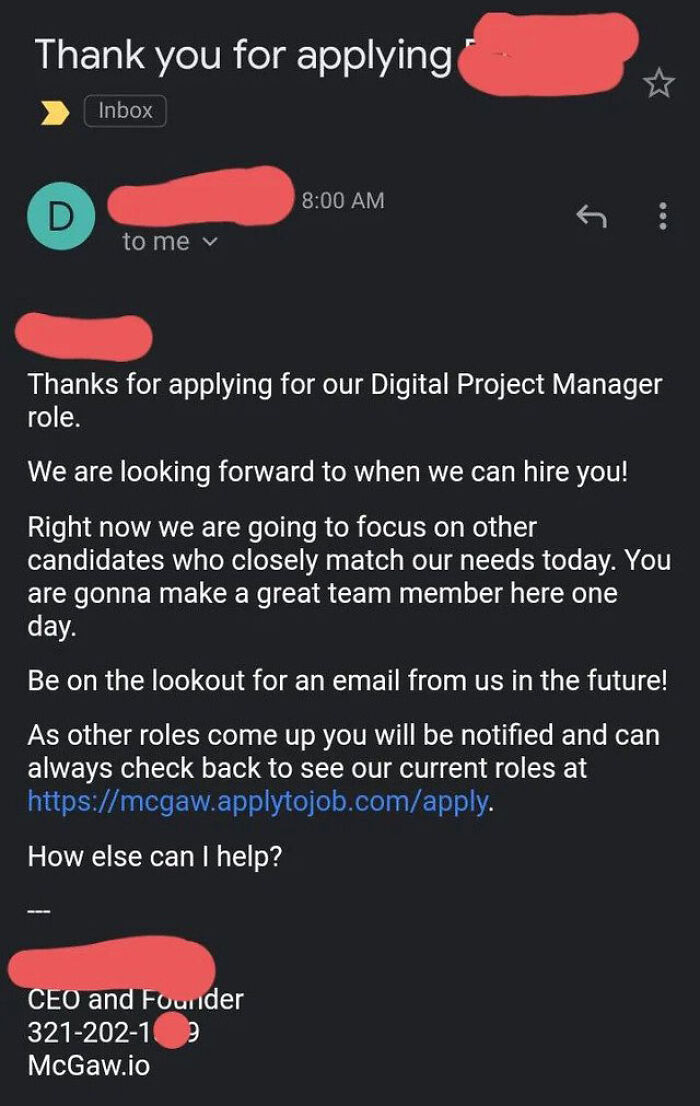Open the Inbox category from the header

click(124, 110)
